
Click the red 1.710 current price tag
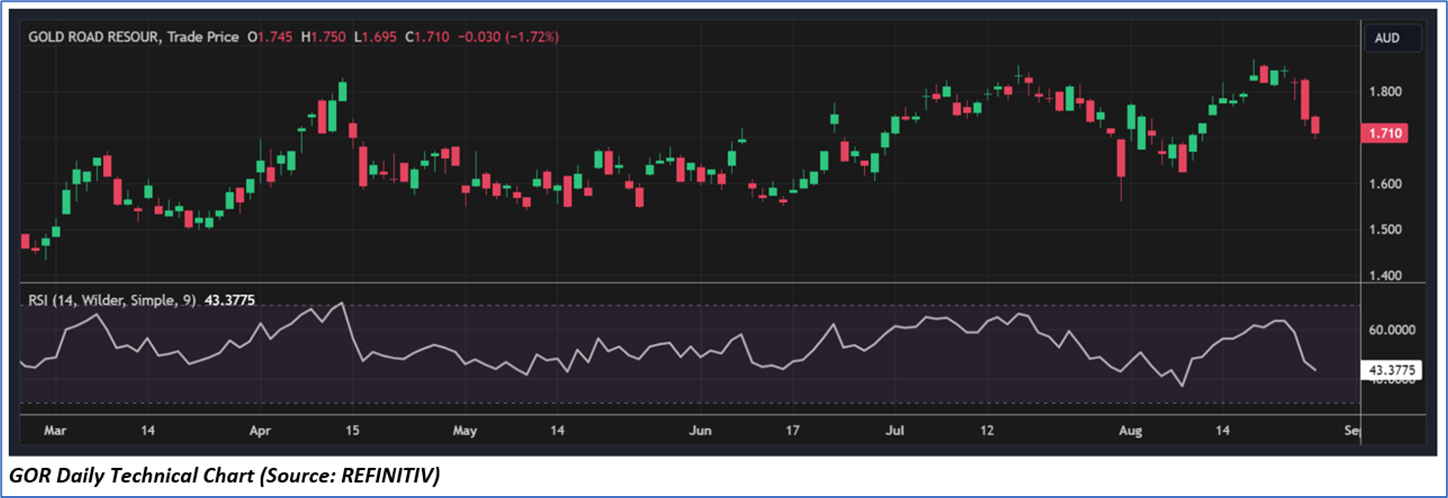pyautogui.click(x=1386, y=133)
